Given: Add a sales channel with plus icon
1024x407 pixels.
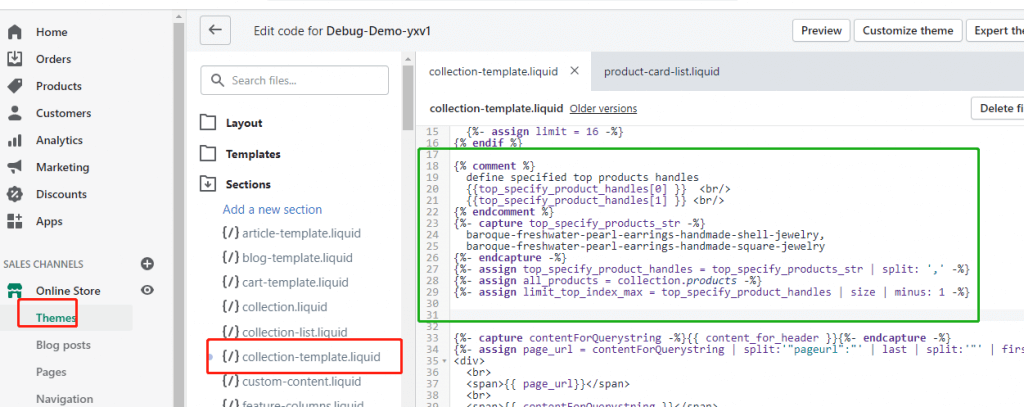Looking at the screenshot, I should click(x=147, y=264).
